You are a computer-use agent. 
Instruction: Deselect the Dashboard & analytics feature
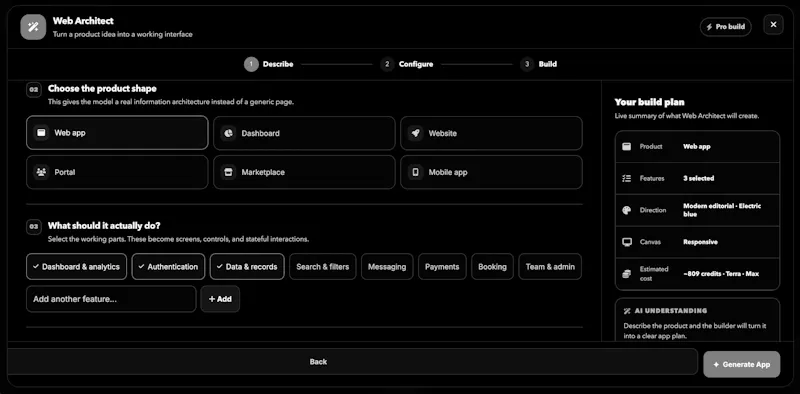coord(77,266)
